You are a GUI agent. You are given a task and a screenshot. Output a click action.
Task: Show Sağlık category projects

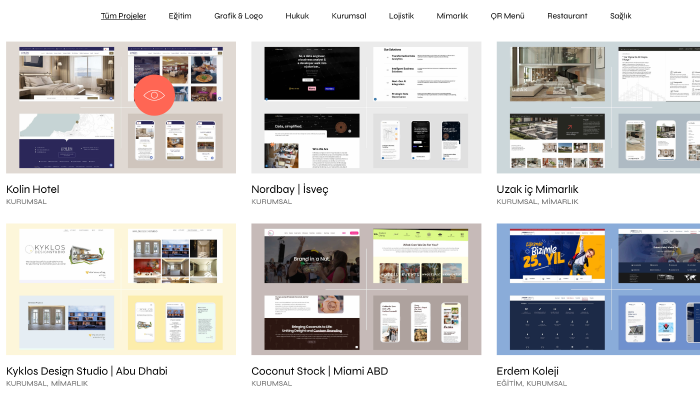[x=621, y=16]
